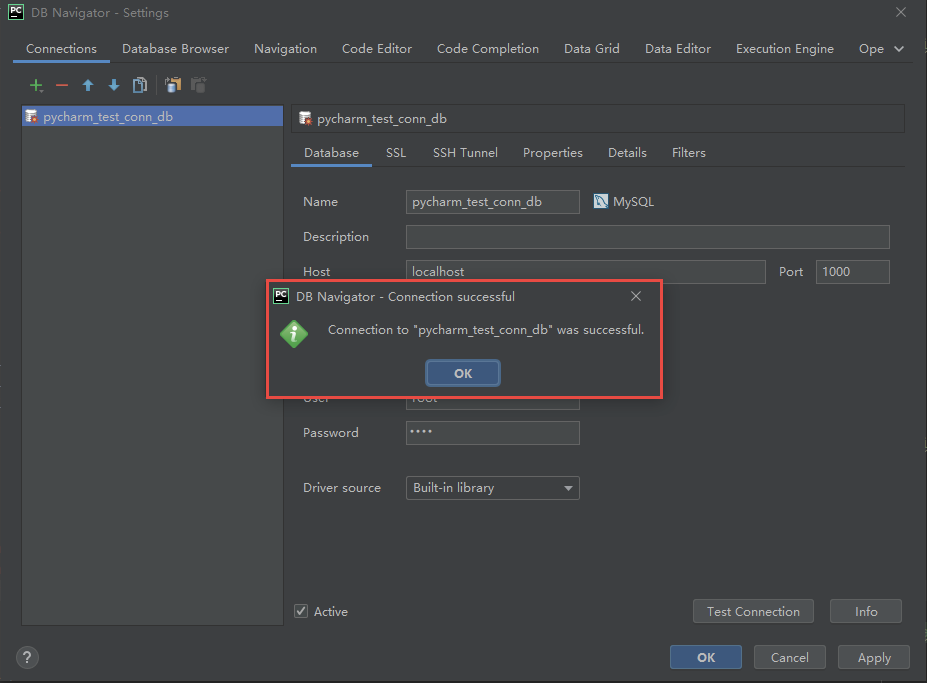Open the Driver source dropdown
The width and height of the screenshot is (927, 683).
click(x=492, y=488)
